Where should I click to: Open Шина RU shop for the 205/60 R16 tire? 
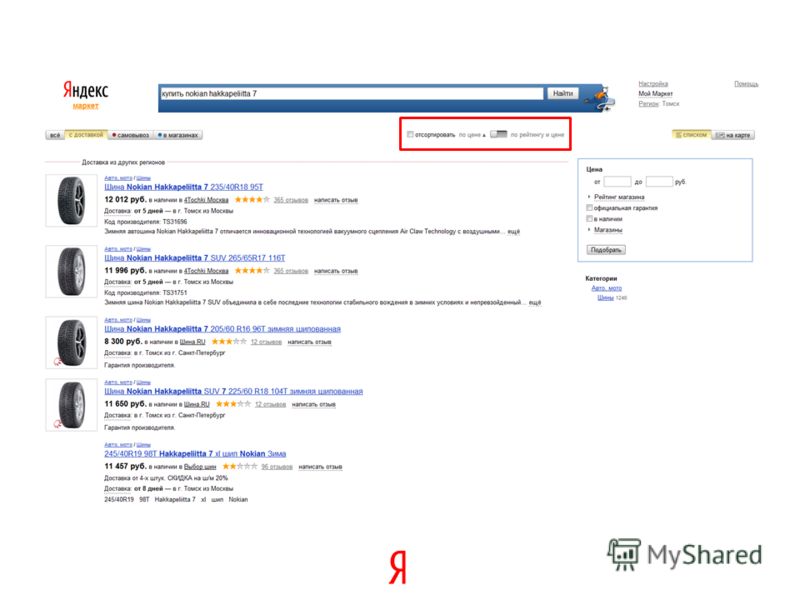(x=192, y=342)
